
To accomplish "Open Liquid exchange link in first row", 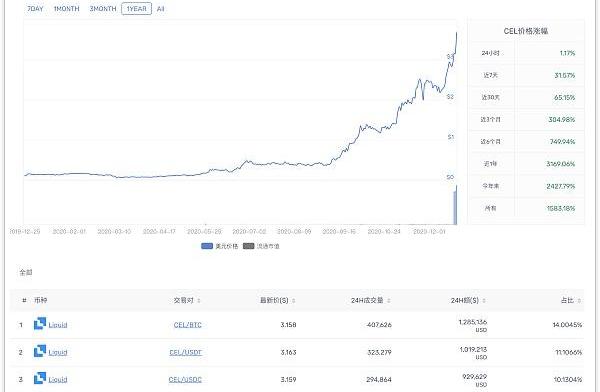I will (x=58, y=325).
